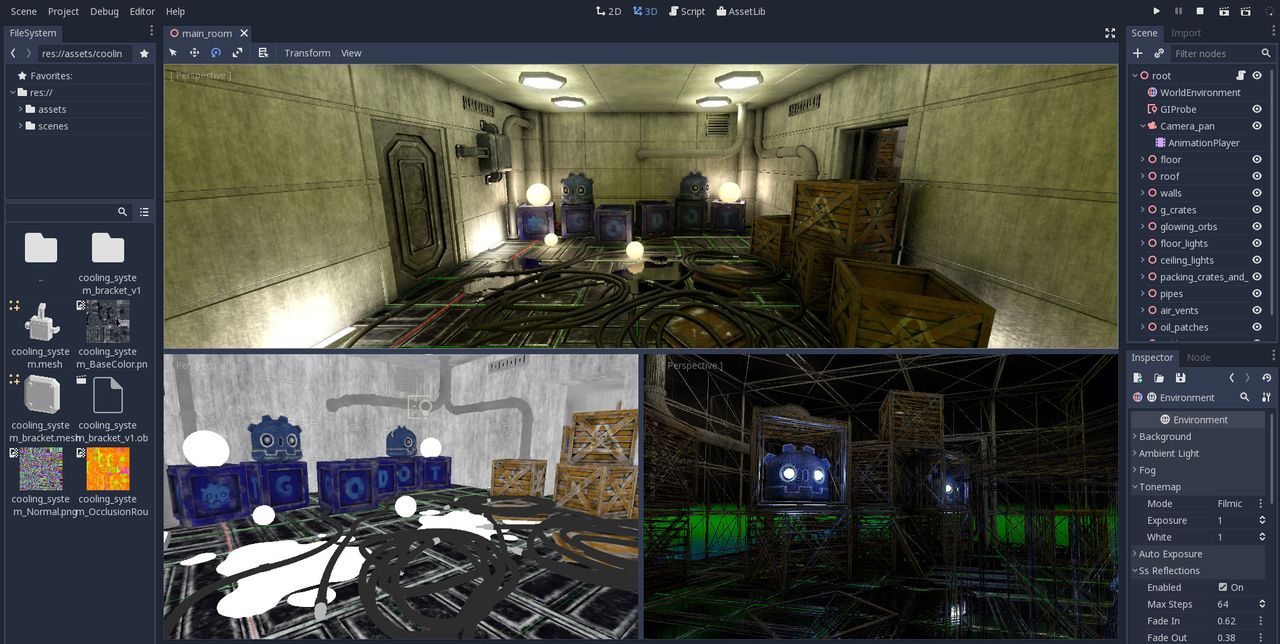This screenshot has width=1280, height=644.
Task: Open the AssetLib workspace
Action: 739,11
